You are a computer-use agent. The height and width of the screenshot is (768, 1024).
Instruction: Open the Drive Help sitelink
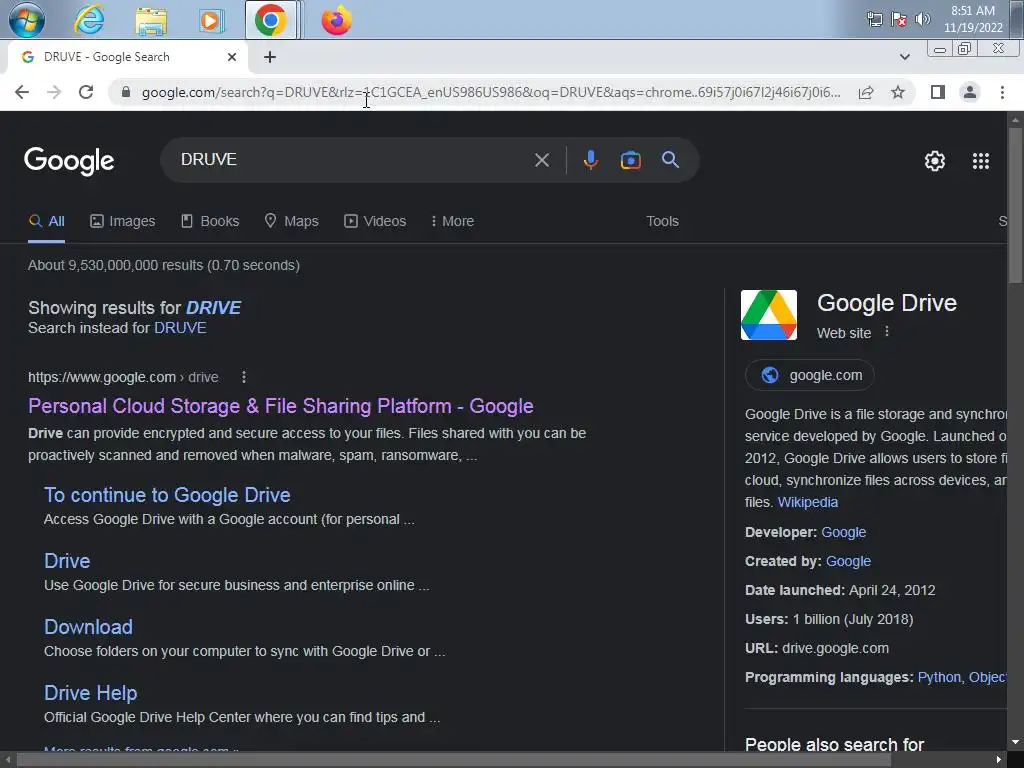pyautogui.click(x=91, y=693)
